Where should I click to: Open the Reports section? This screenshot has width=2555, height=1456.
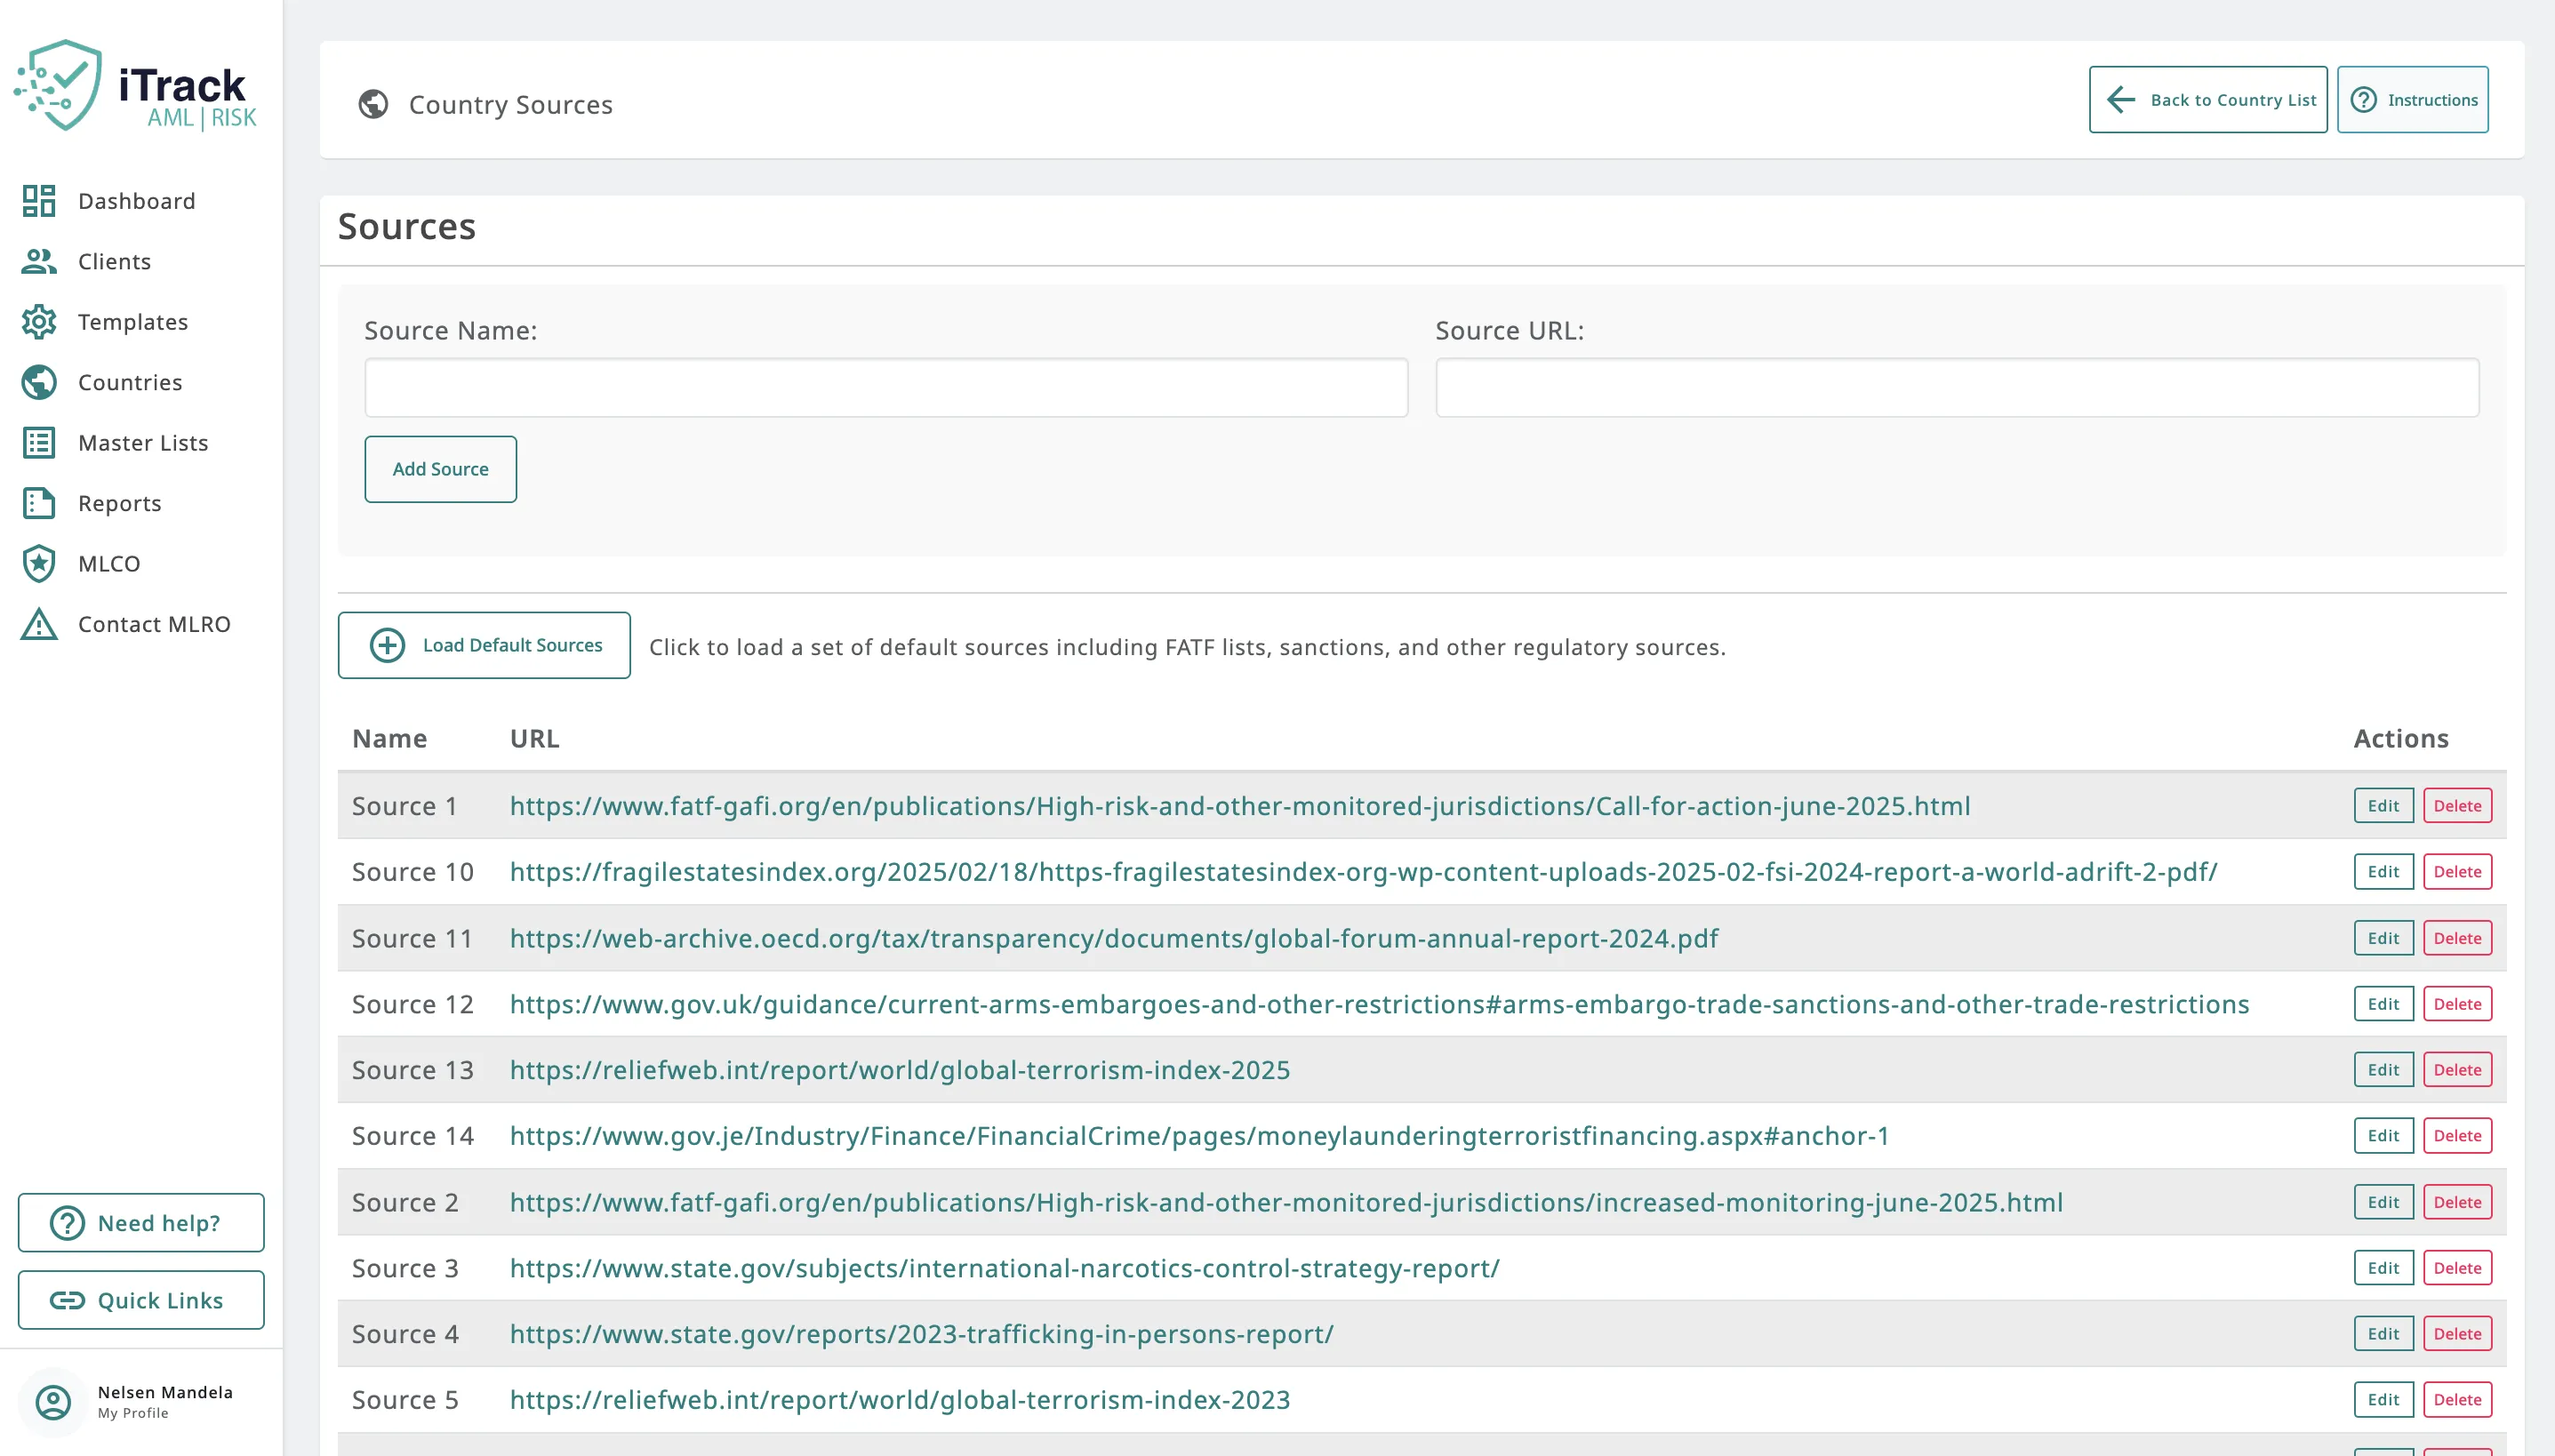[118, 503]
